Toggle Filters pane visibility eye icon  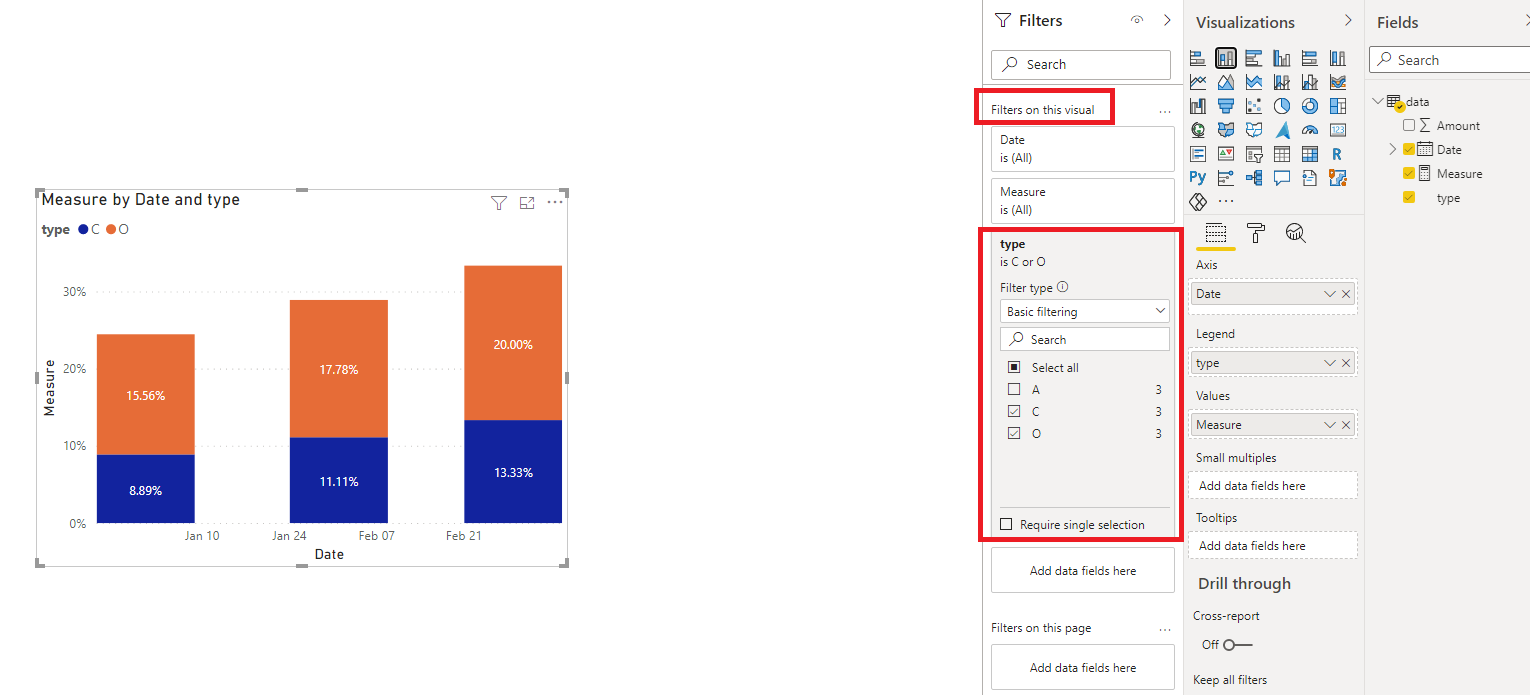point(1137,20)
